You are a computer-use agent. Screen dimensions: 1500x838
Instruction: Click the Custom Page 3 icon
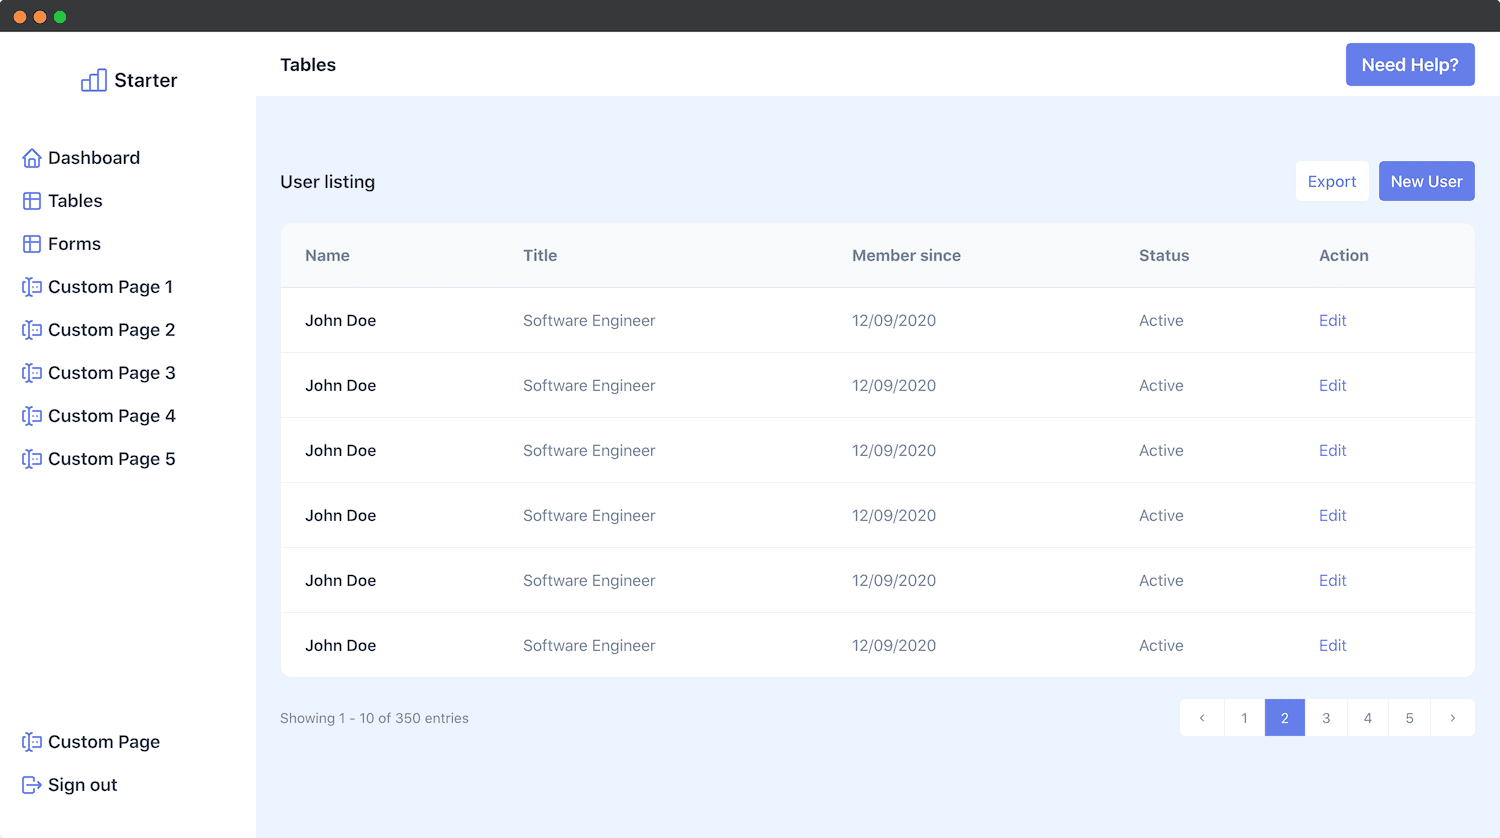pyautogui.click(x=31, y=373)
